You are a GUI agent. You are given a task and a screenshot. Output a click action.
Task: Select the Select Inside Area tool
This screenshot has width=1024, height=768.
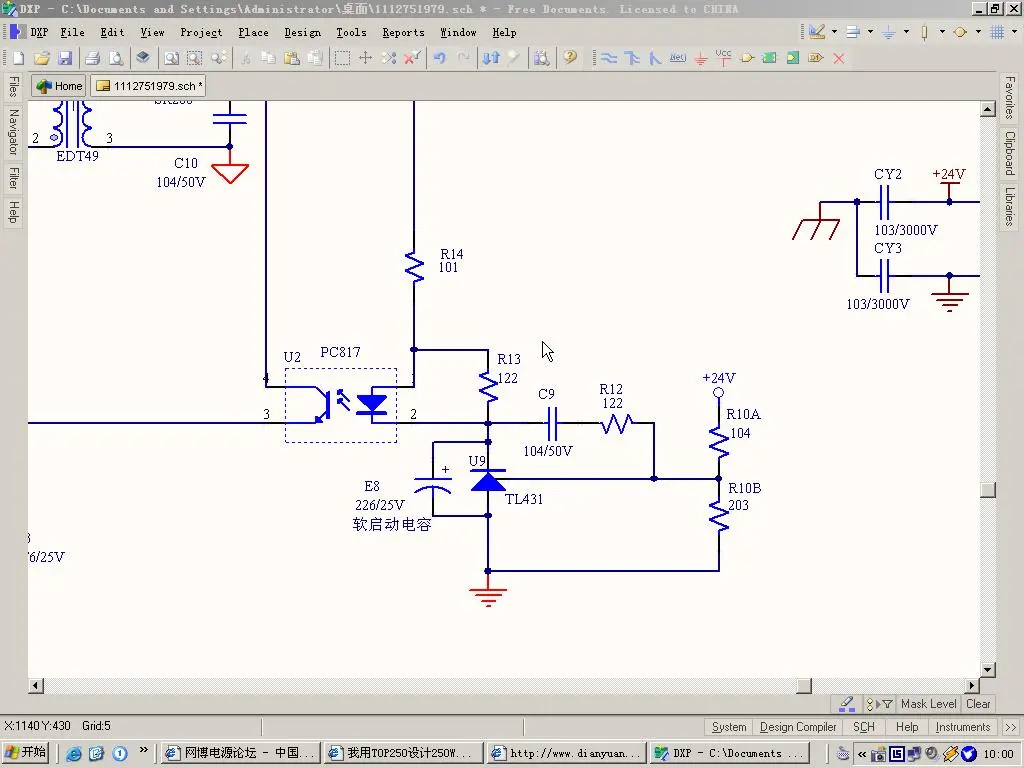click(342, 58)
